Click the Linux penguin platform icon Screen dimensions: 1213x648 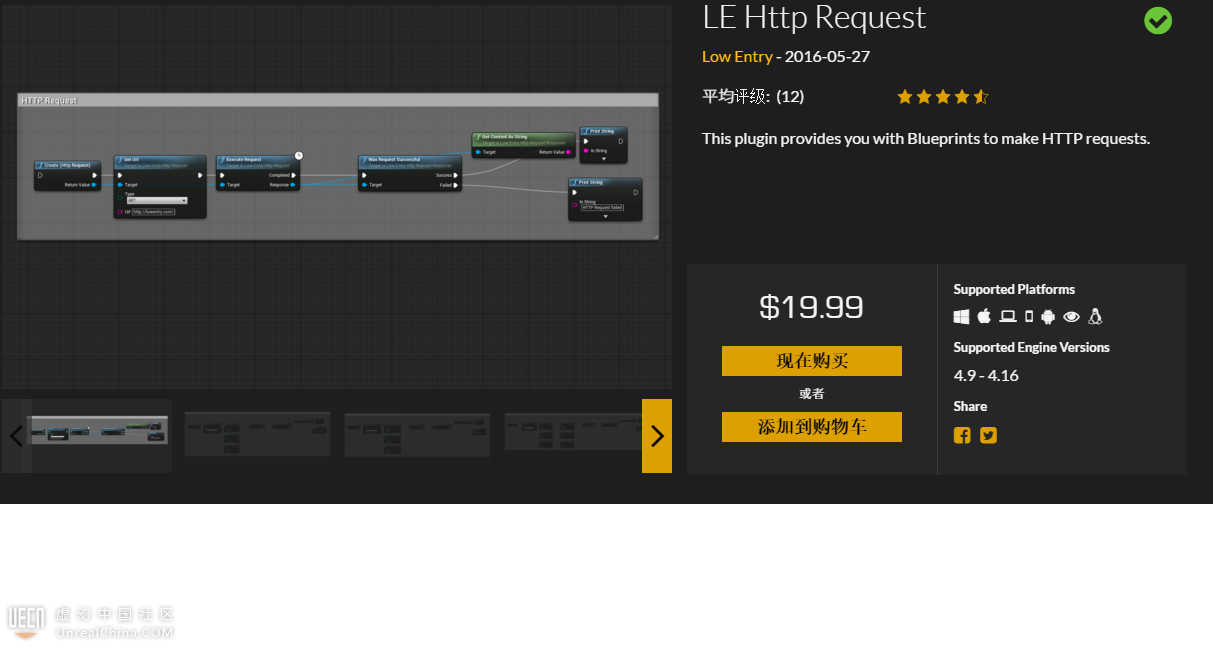[1095, 317]
